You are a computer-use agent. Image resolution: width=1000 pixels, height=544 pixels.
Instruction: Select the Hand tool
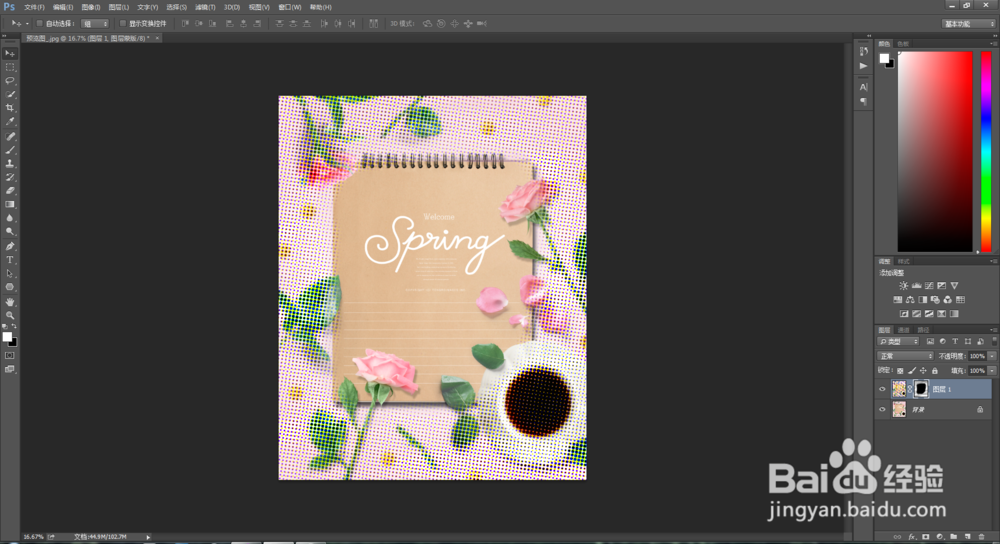(10, 302)
